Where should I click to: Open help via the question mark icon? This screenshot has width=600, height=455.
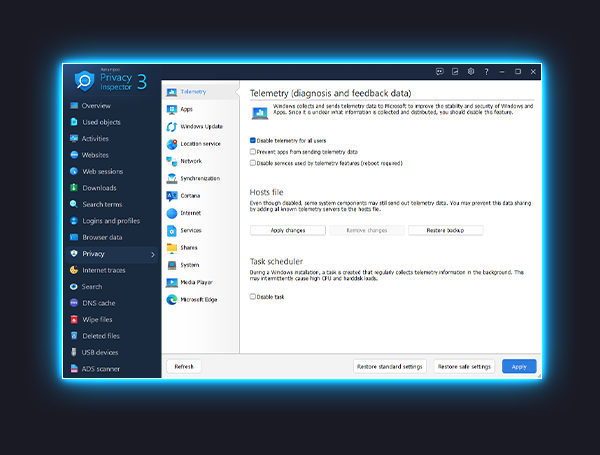pos(486,72)
